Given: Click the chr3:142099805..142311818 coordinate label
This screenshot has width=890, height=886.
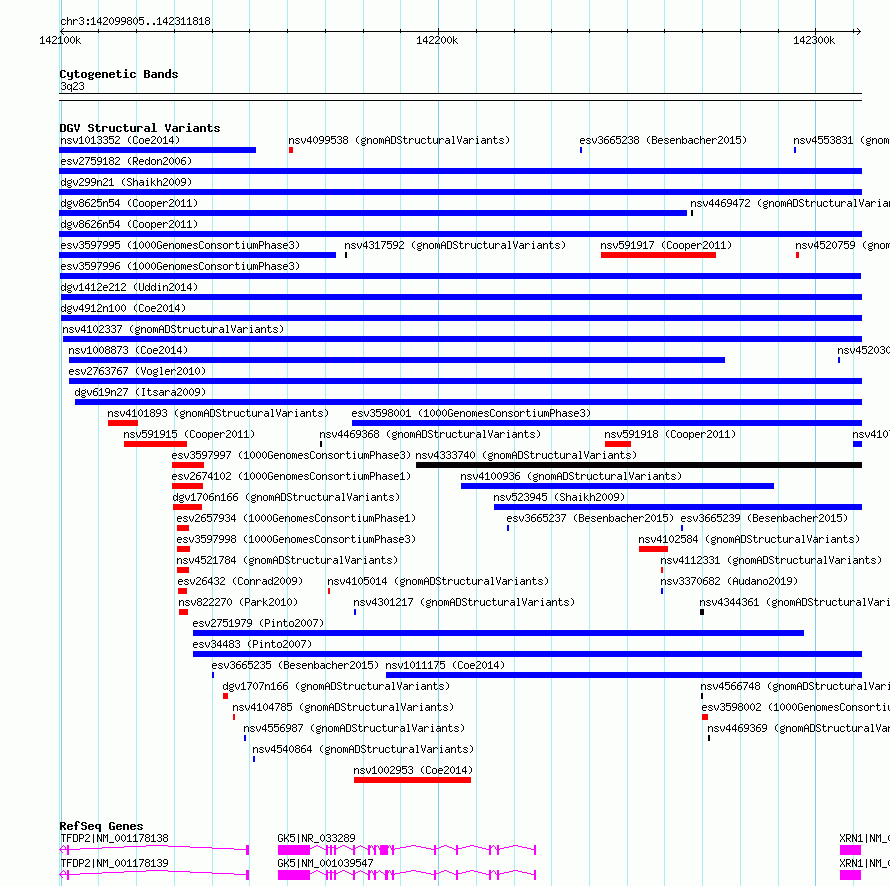Looking at the screenshot, I should (136, 22).
